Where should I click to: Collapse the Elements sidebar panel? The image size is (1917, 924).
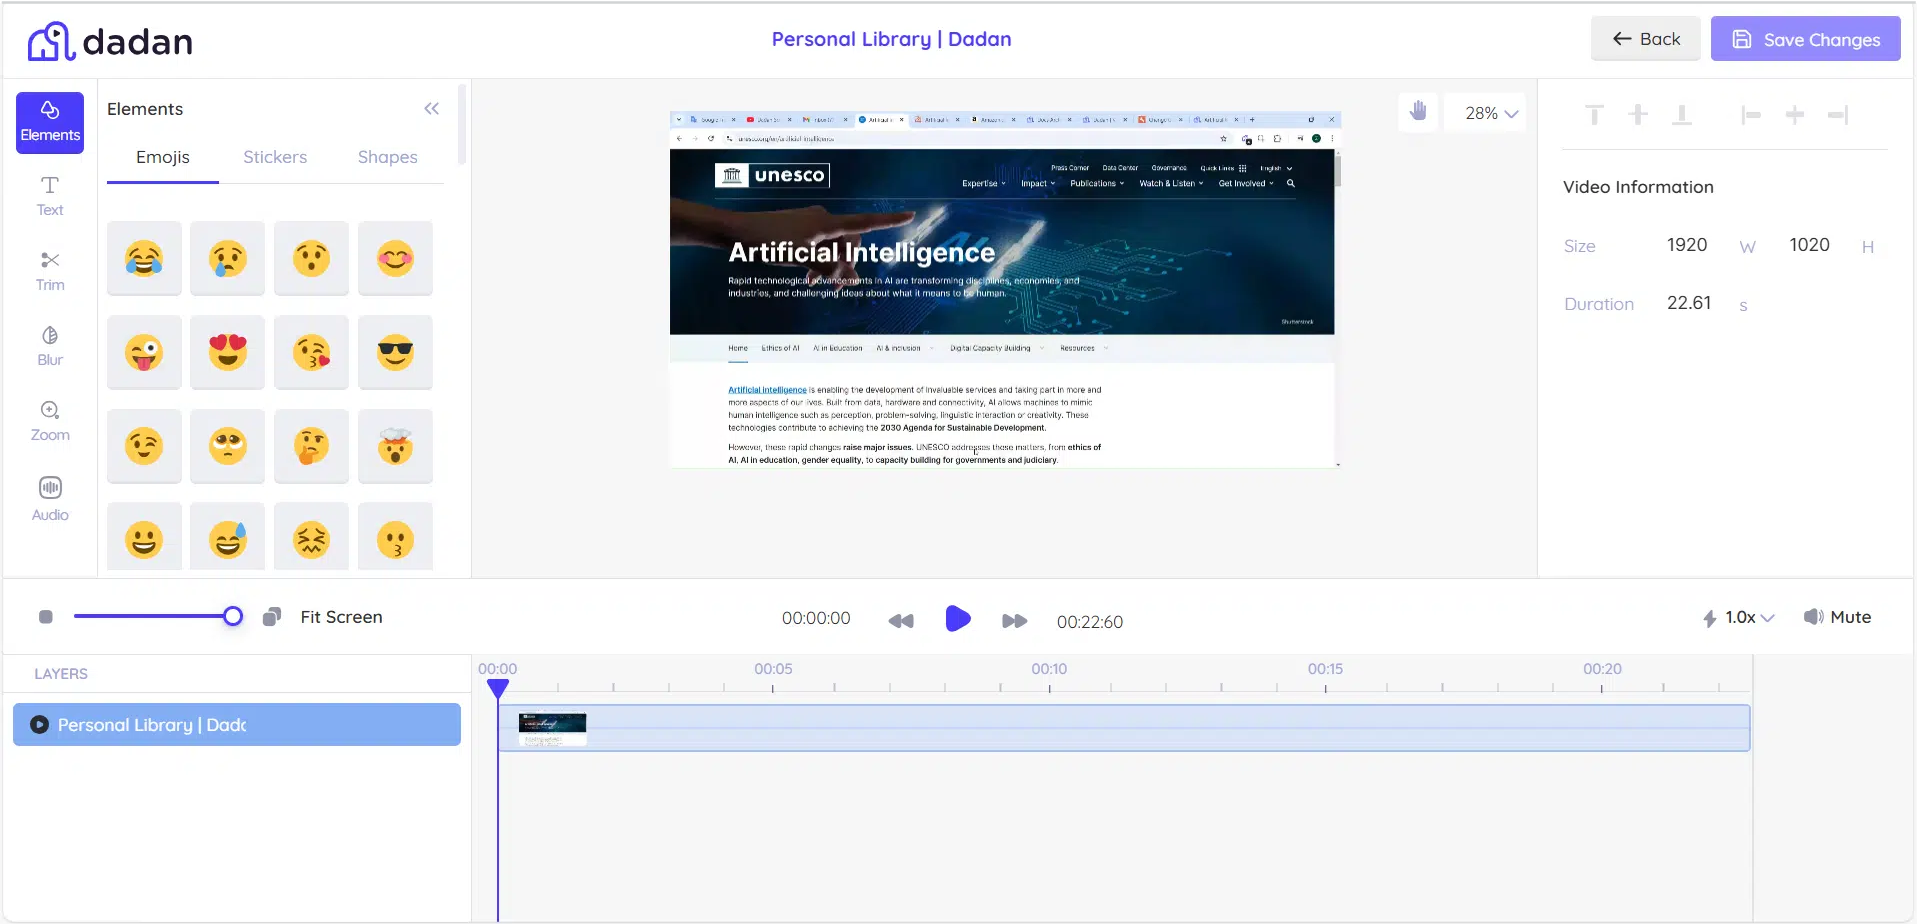[x=432, y=108]
